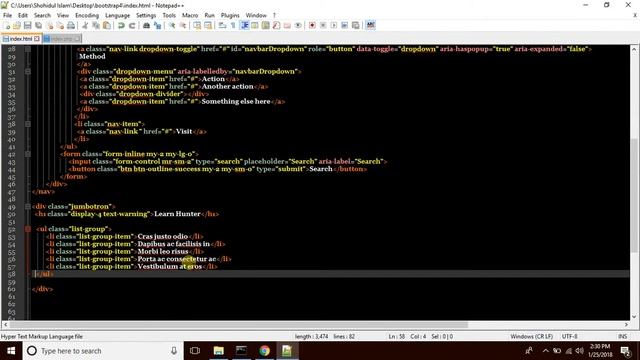Open Chrome from the taskbar
This screenshot has width=640, height=360.
pyautogui.click(x=264, y=351)
